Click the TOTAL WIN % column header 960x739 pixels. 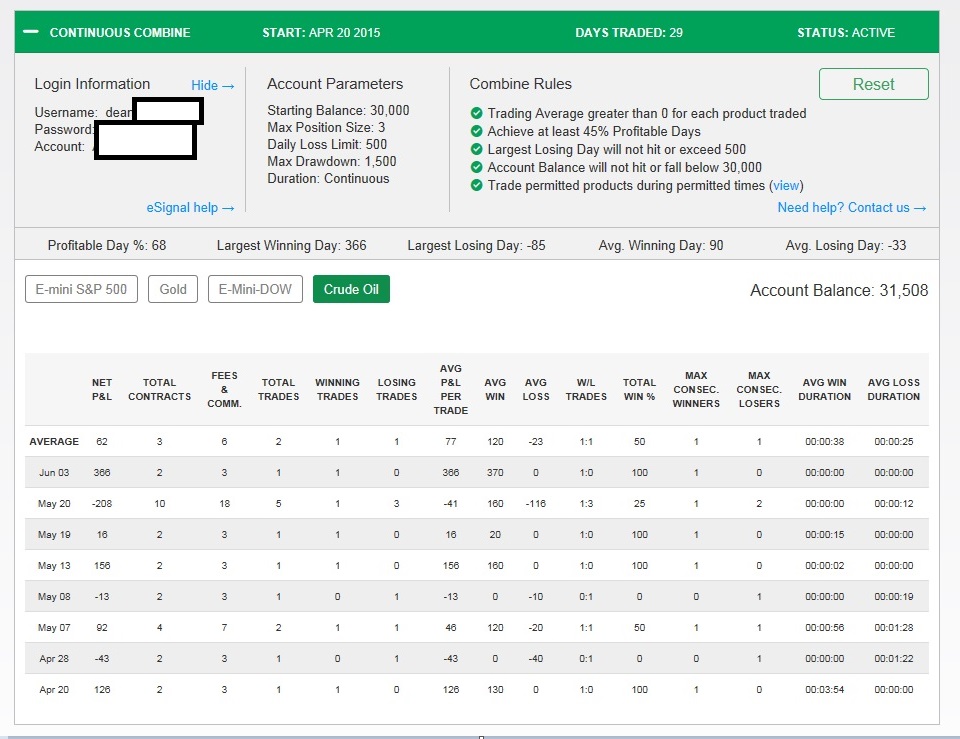639,389
